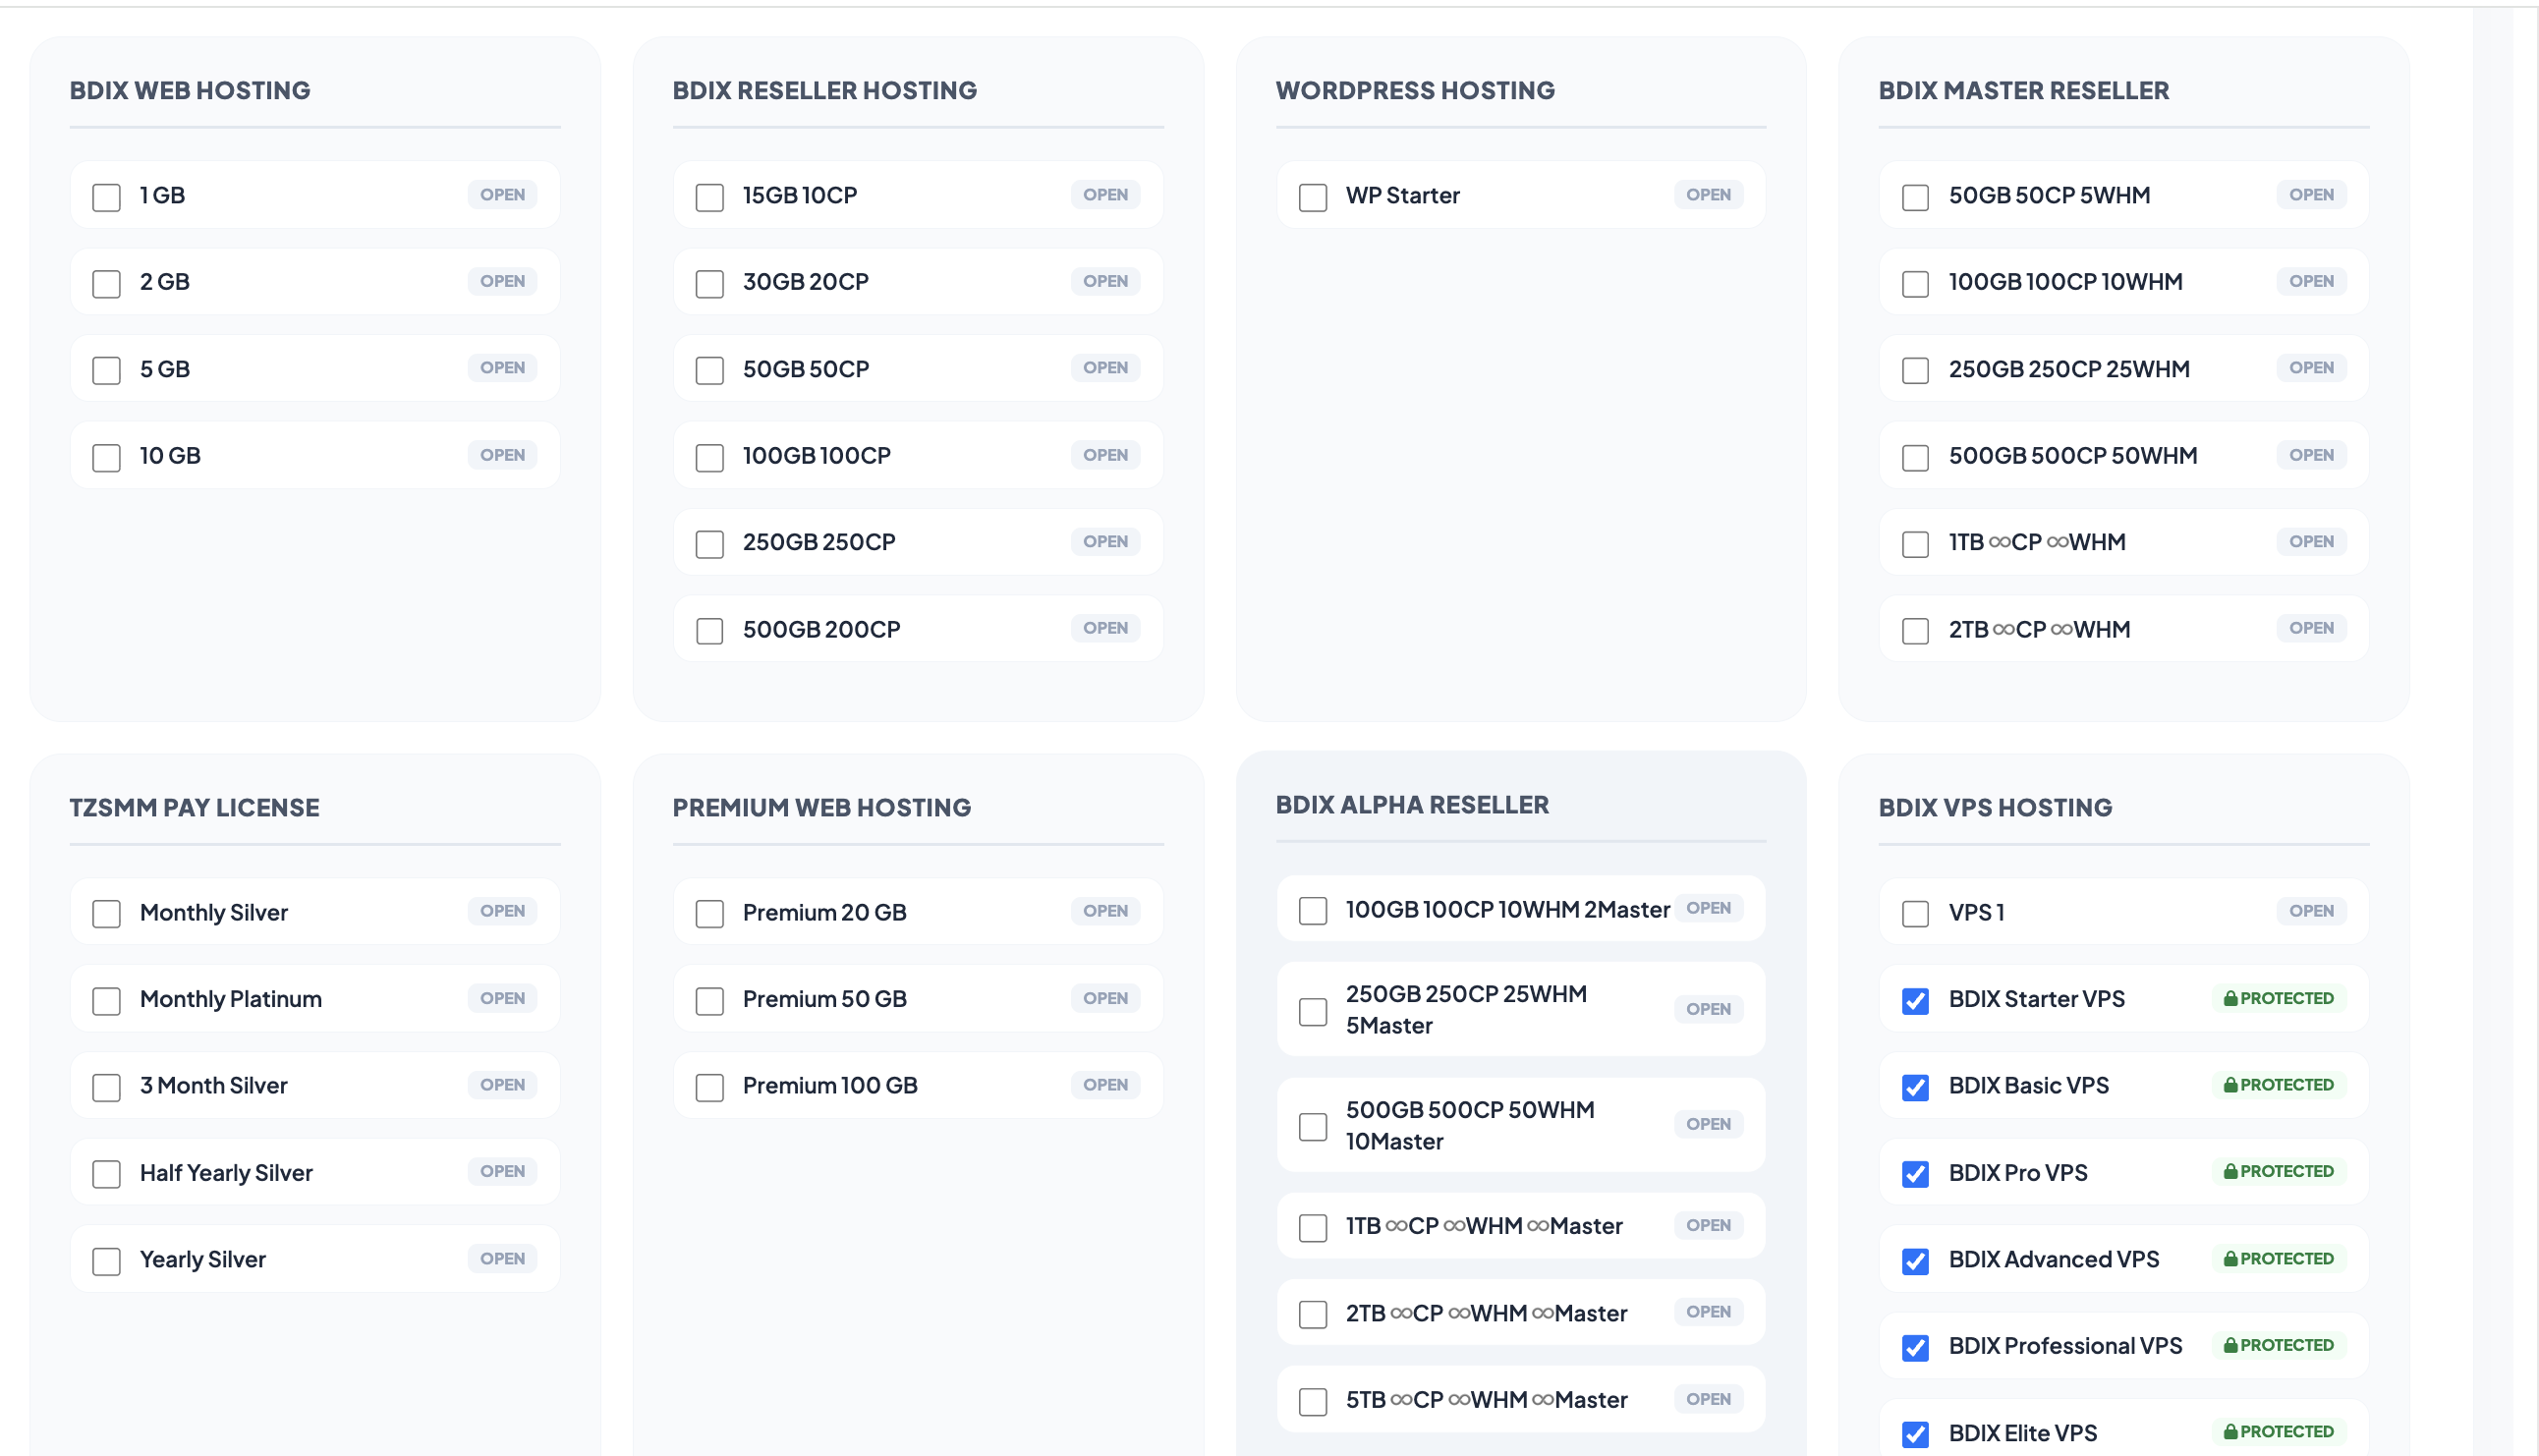Click the lock icon on BDIX Starter VPS
This screenshot has width=2539, height=1456.
2230,998
